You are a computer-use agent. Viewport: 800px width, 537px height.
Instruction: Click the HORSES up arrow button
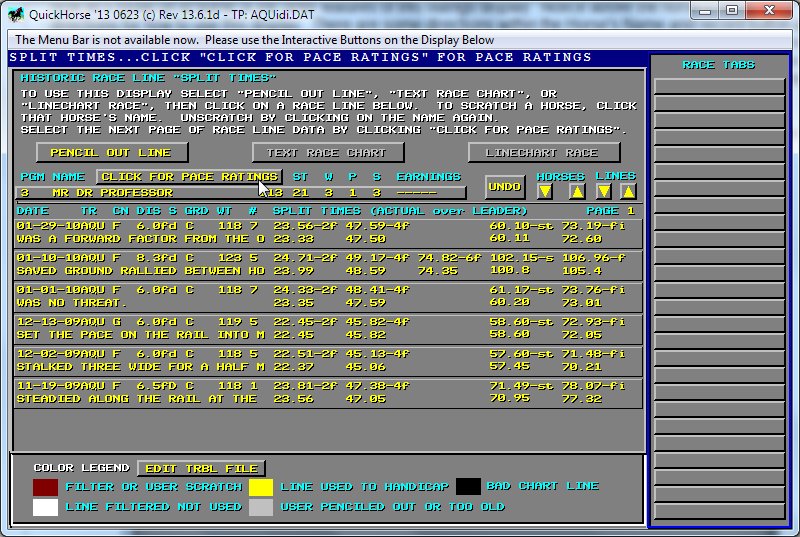pos(578,192)
